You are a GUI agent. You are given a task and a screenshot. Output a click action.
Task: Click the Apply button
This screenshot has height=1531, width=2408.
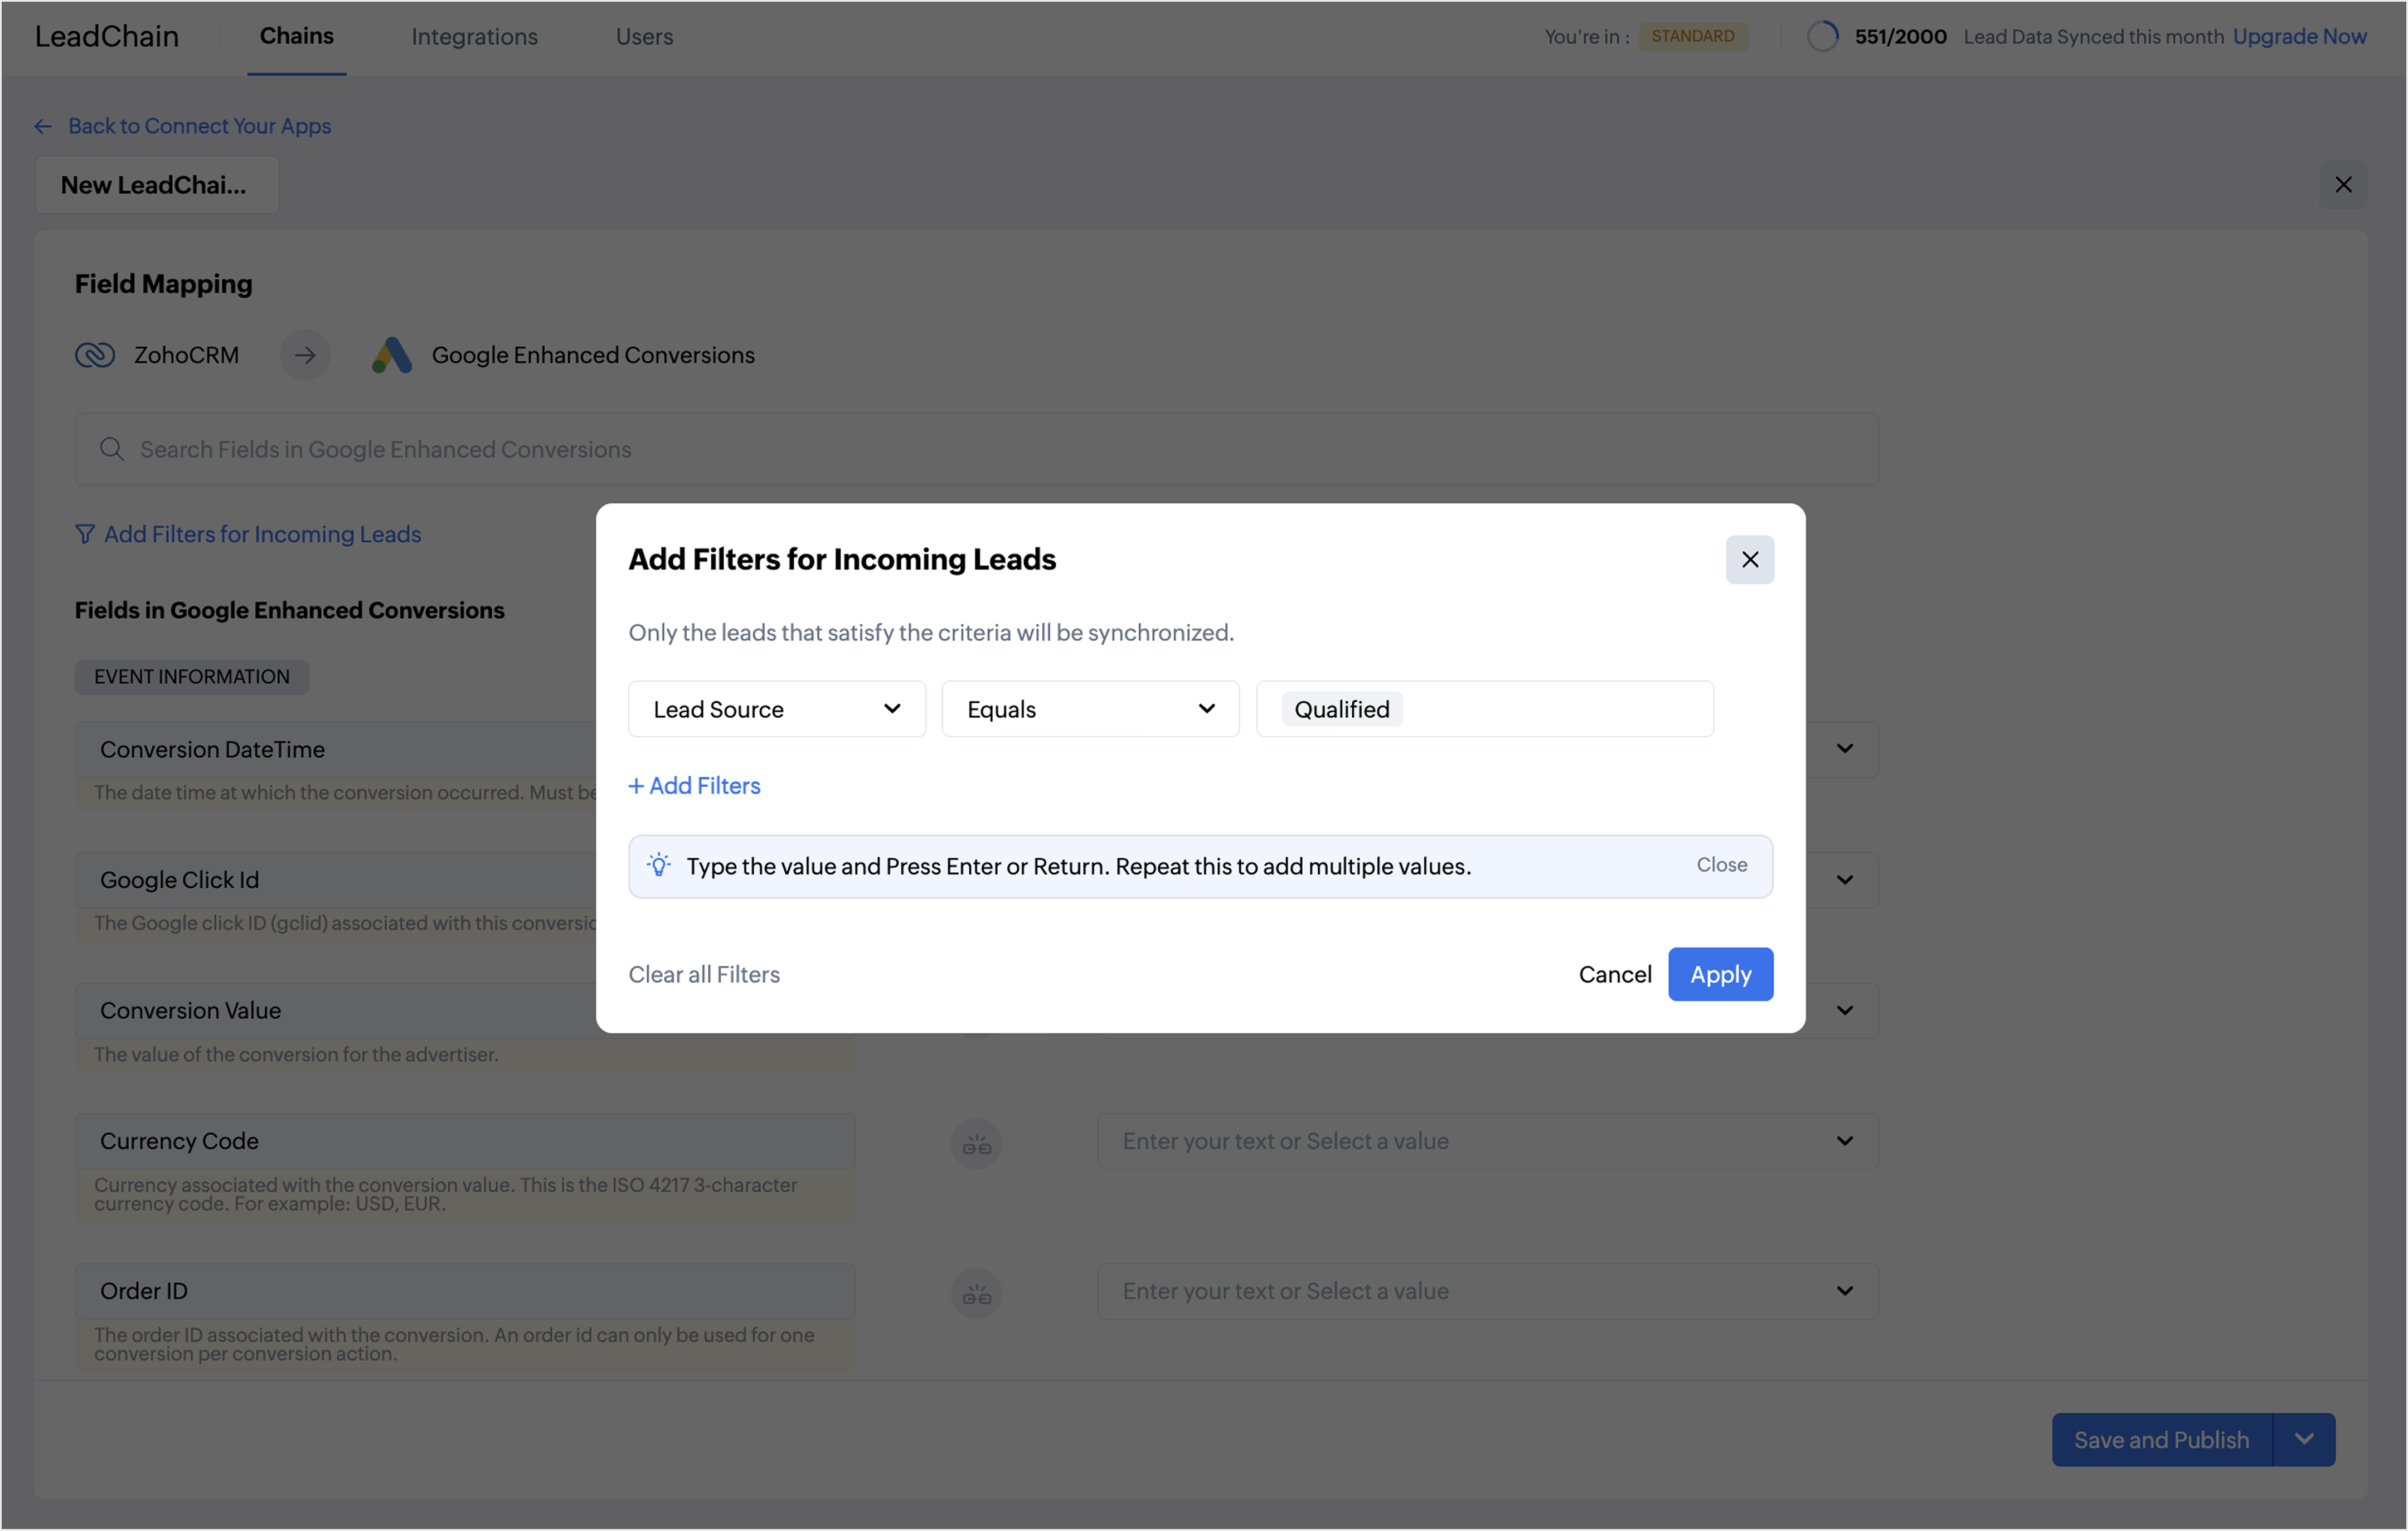1720,974
